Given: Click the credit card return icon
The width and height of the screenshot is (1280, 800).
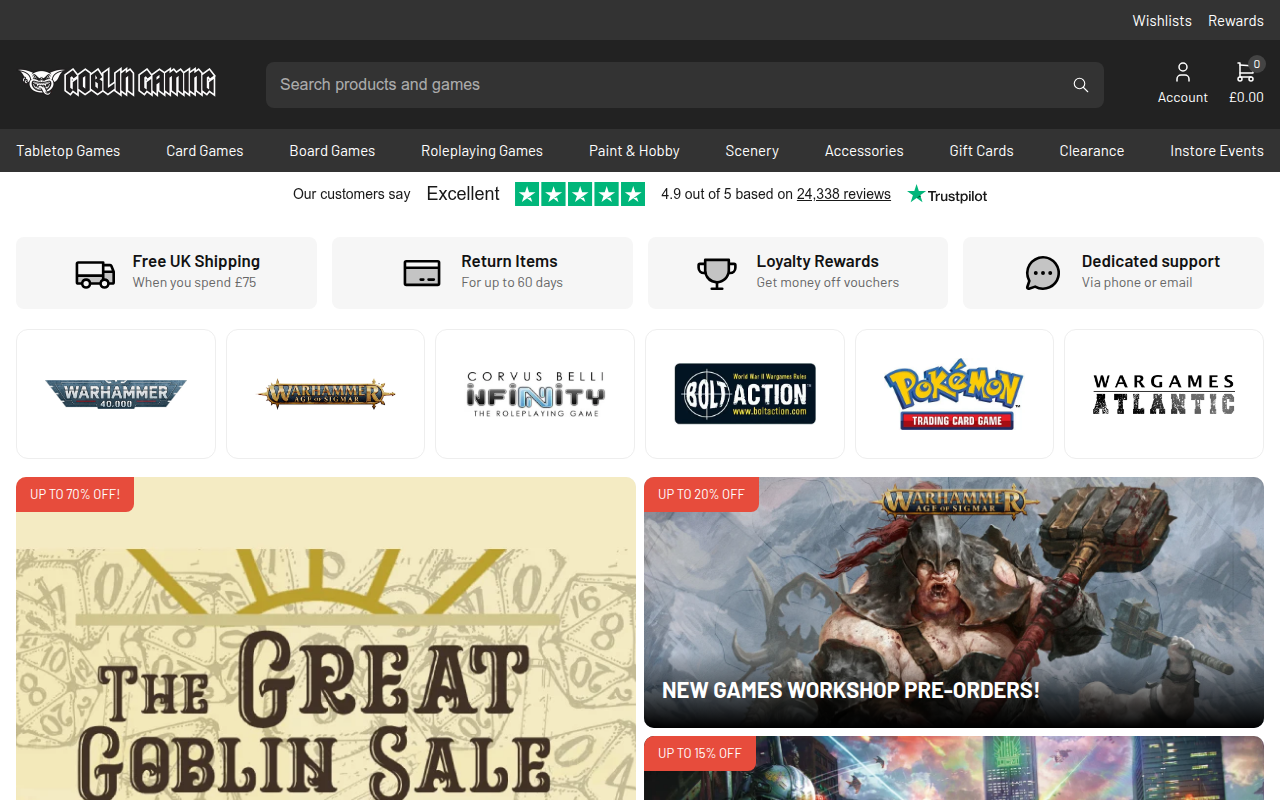Looking at the screenshot, I should point(422,273).
